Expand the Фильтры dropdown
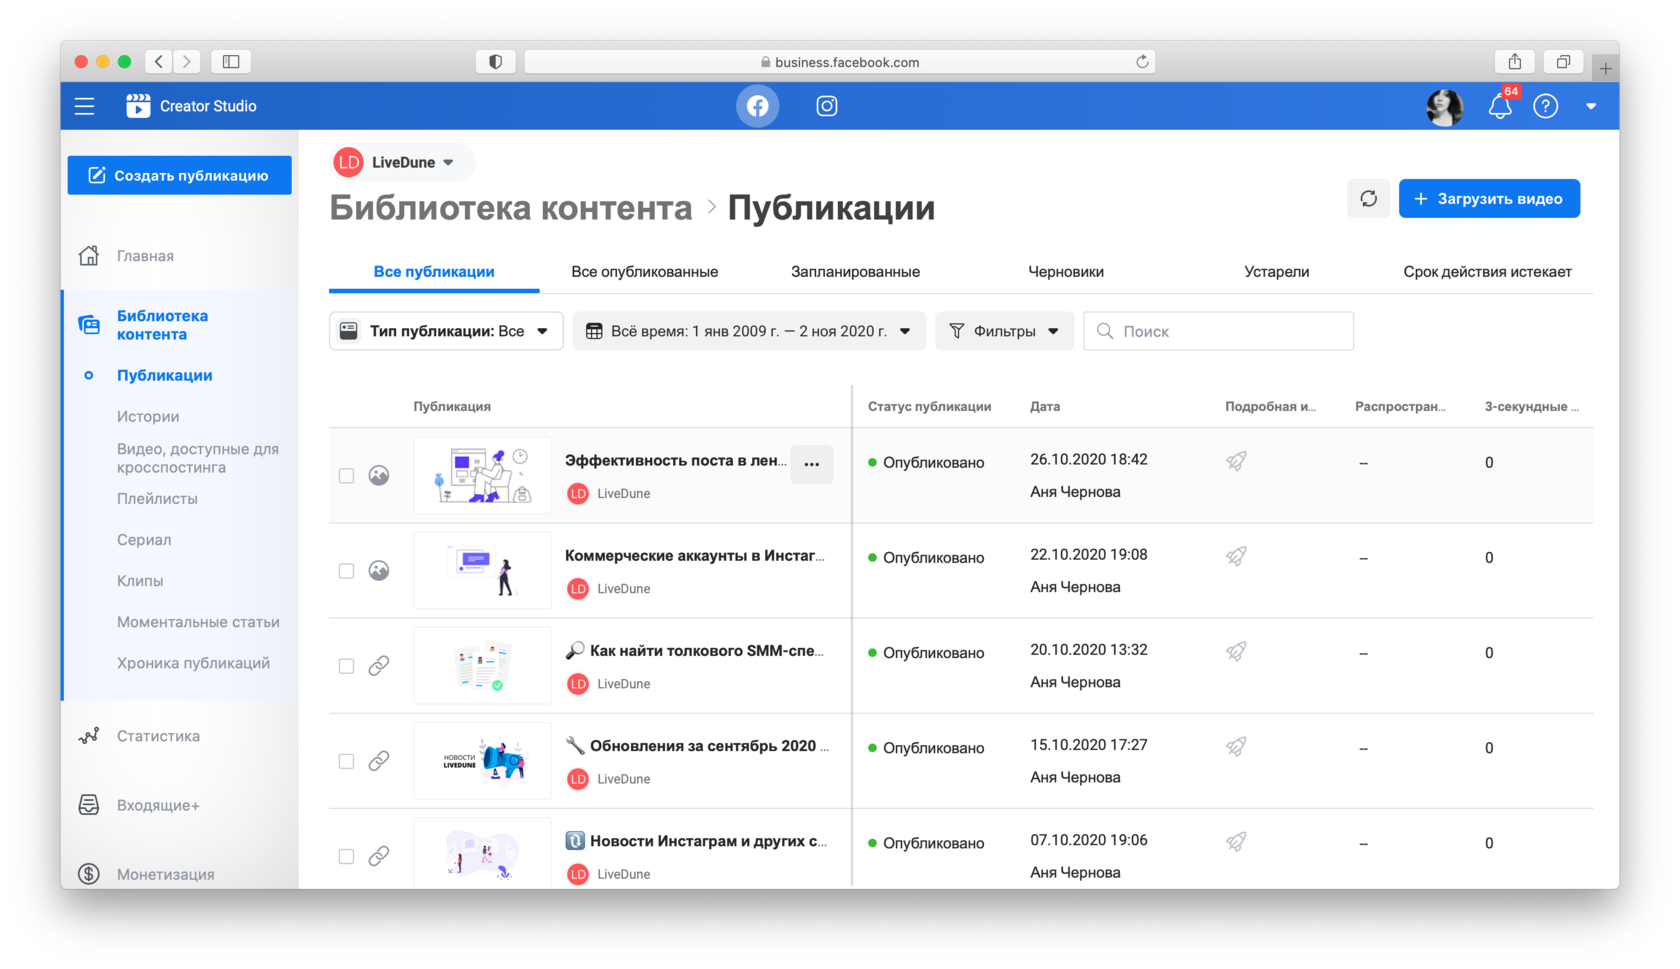Viewport: 1680px width, 969px height. (x=1004, y=331)
